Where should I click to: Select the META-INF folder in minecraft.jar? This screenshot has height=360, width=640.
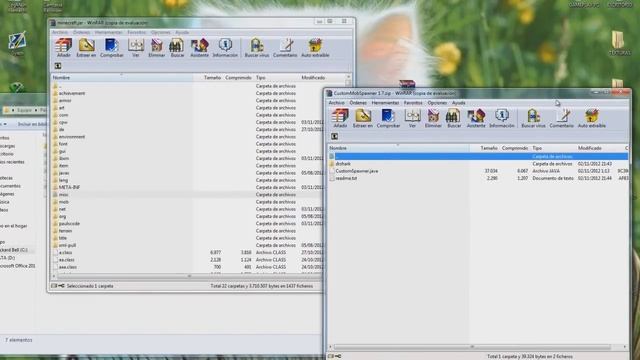point(69,187)
